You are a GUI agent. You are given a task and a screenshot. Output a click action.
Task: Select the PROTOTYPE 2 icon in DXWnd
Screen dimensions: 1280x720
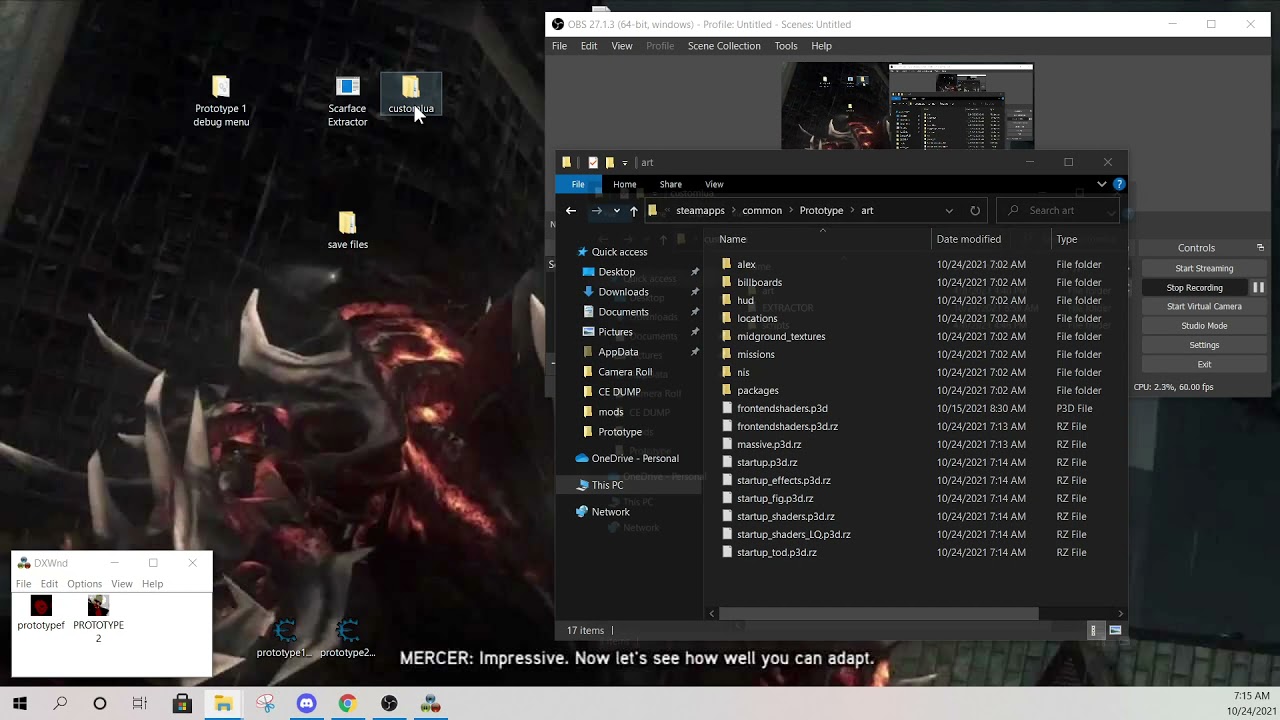98,619
